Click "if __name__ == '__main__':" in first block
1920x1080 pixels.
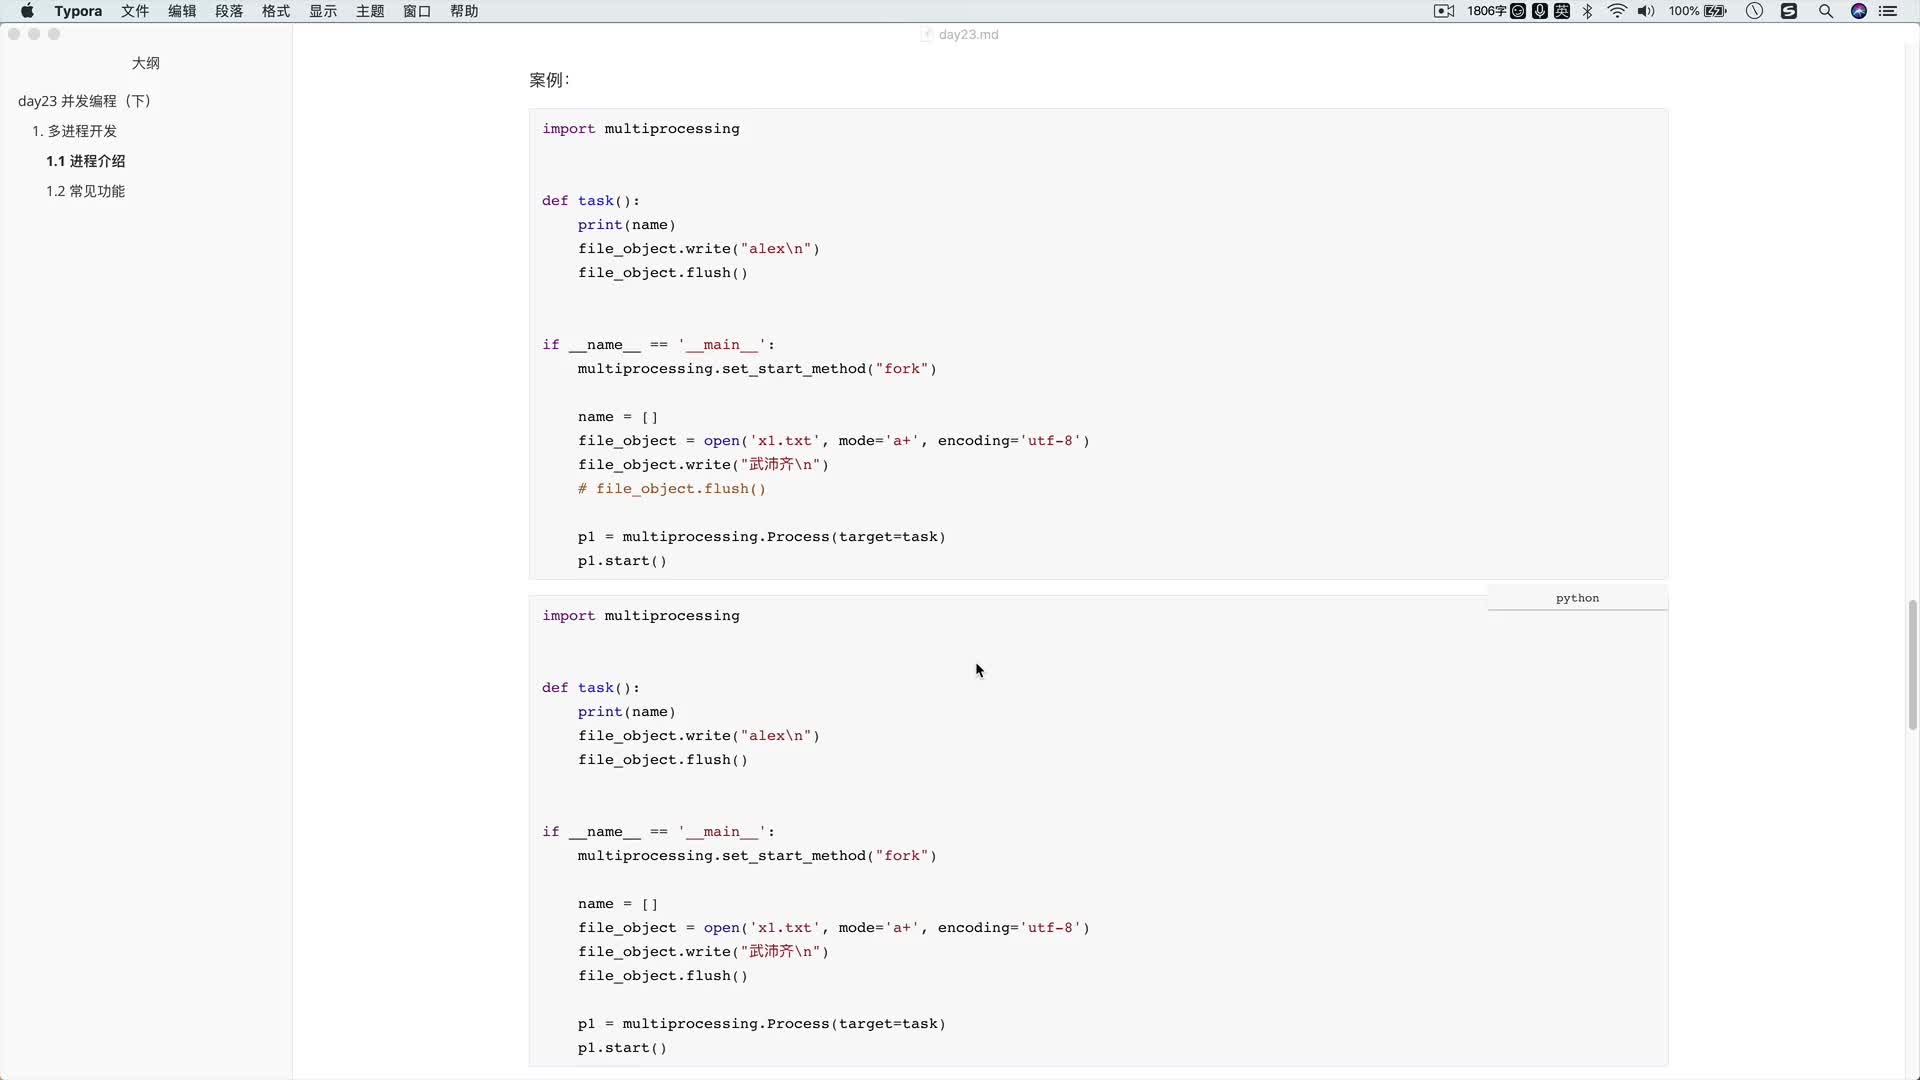tap(658, 345)
